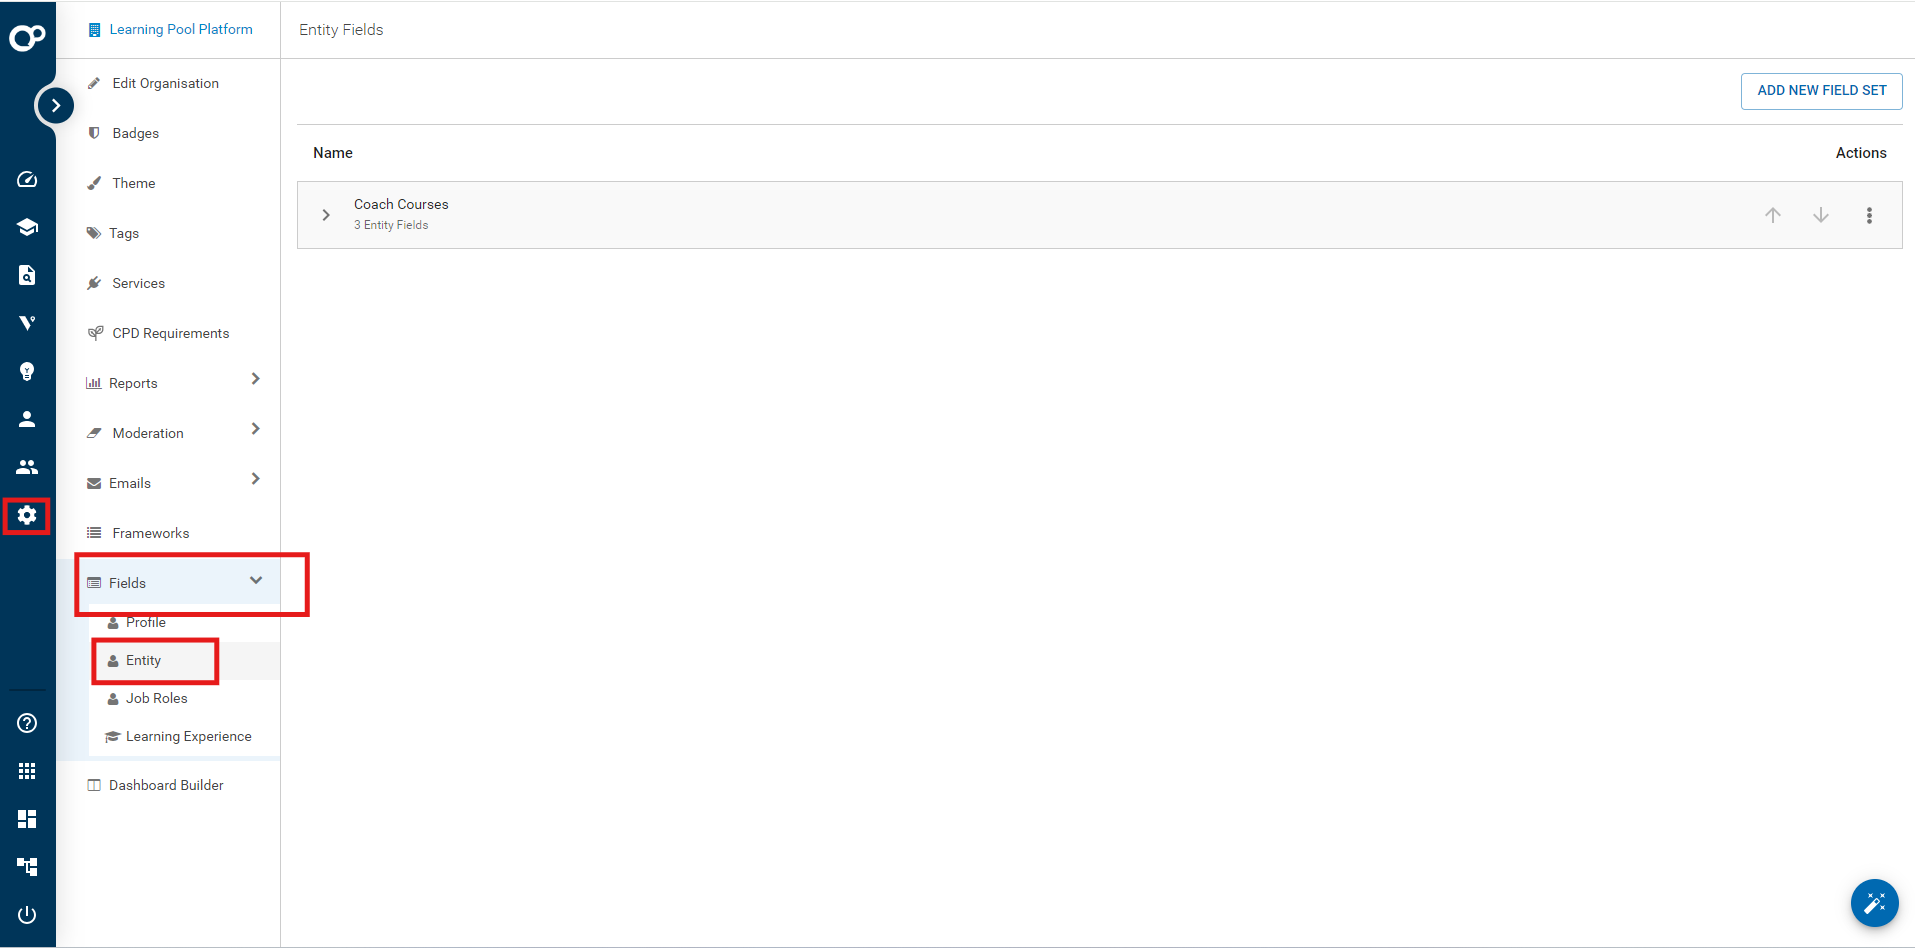Expand the Coach Courses field set row
The width and height of the screenshot is (1915, 948).
pos(326,215)
